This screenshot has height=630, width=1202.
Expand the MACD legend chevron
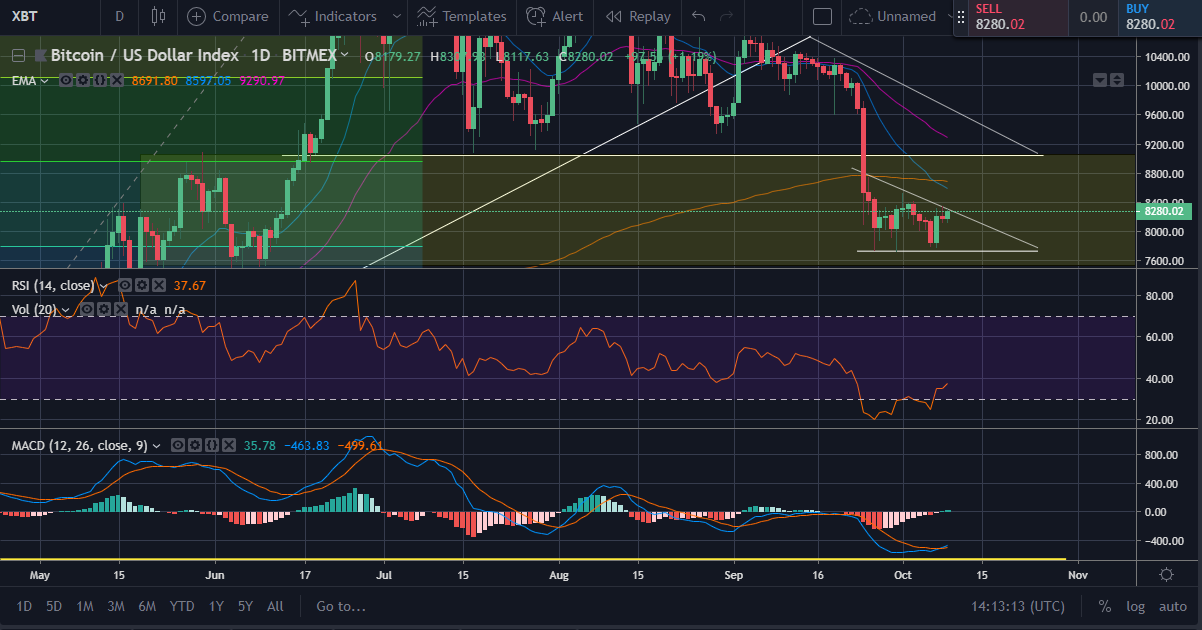pyautogui.click(x=157, y=445)
